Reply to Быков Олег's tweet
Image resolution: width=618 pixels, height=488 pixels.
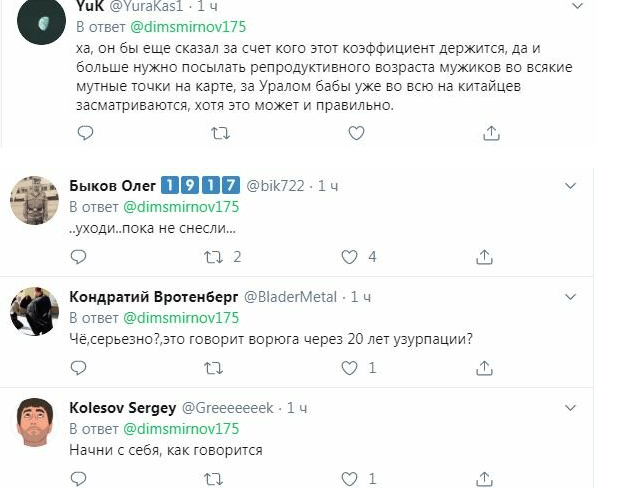click(x=84, y=257)
